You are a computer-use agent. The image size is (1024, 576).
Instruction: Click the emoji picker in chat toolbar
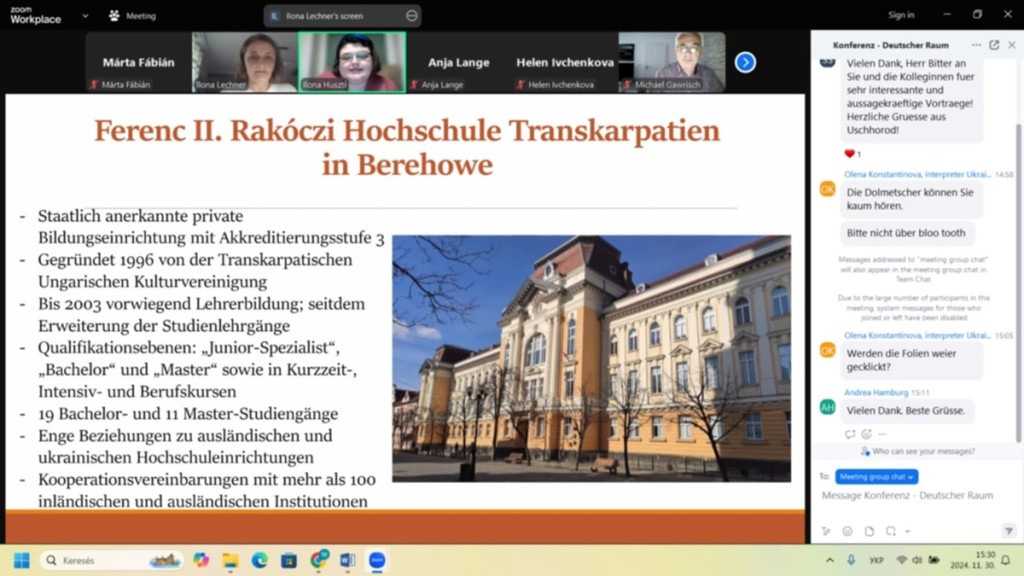coord(848,531)
